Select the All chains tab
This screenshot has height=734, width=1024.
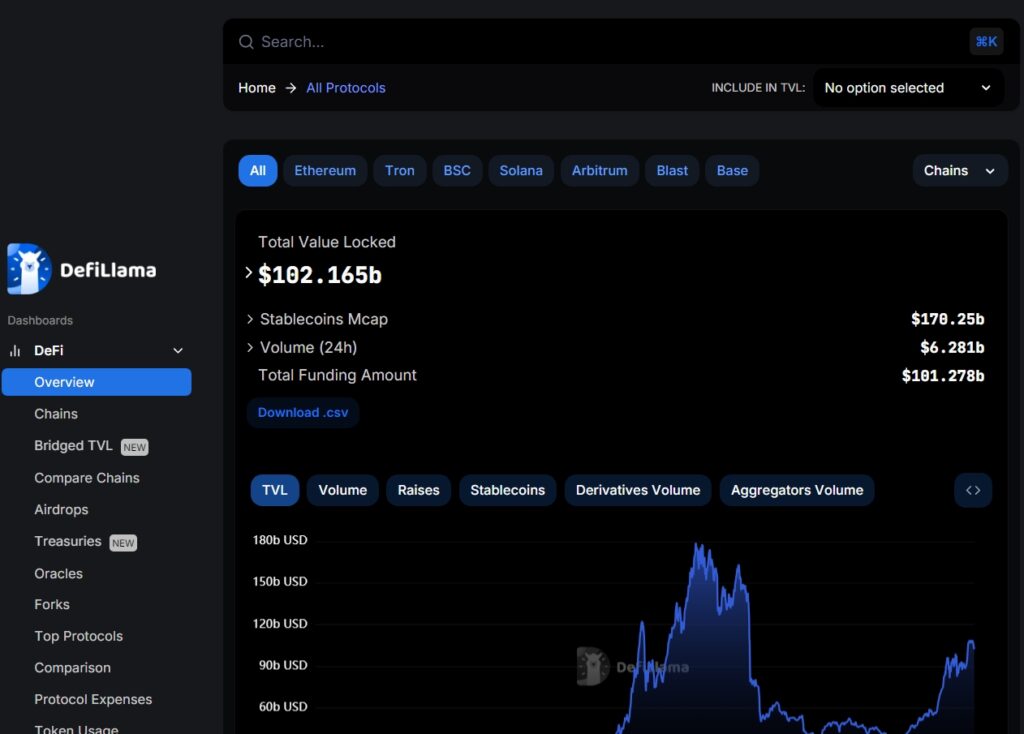click(258, 170)
